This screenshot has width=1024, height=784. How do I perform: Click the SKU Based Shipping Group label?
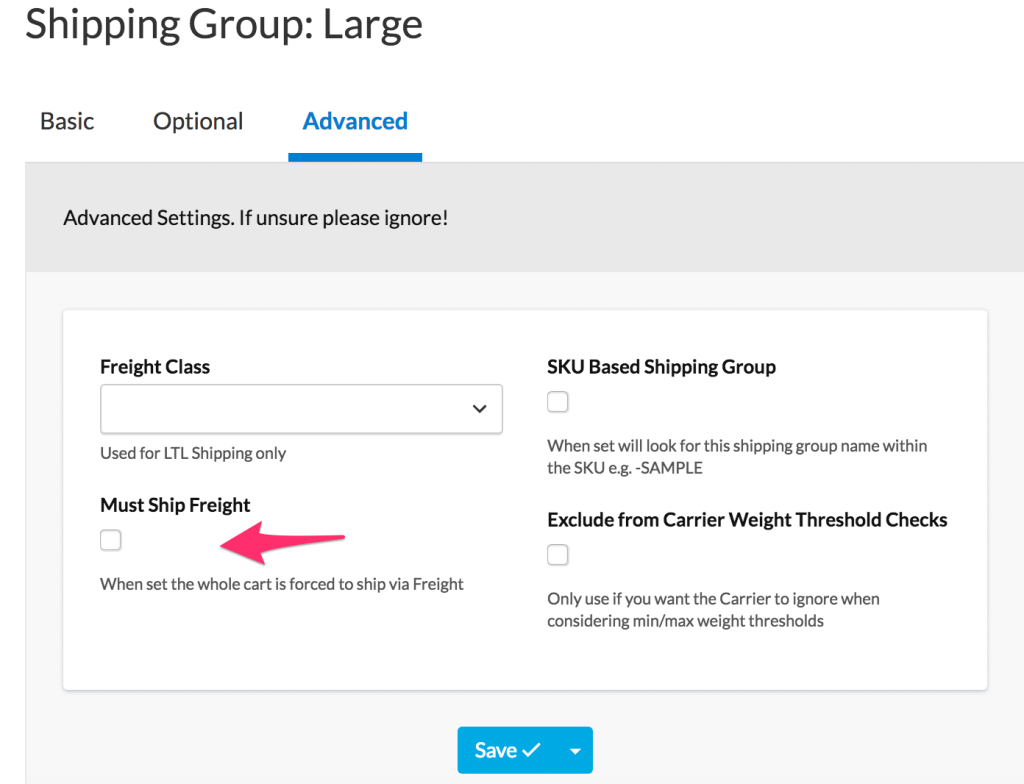click(661, 367)
